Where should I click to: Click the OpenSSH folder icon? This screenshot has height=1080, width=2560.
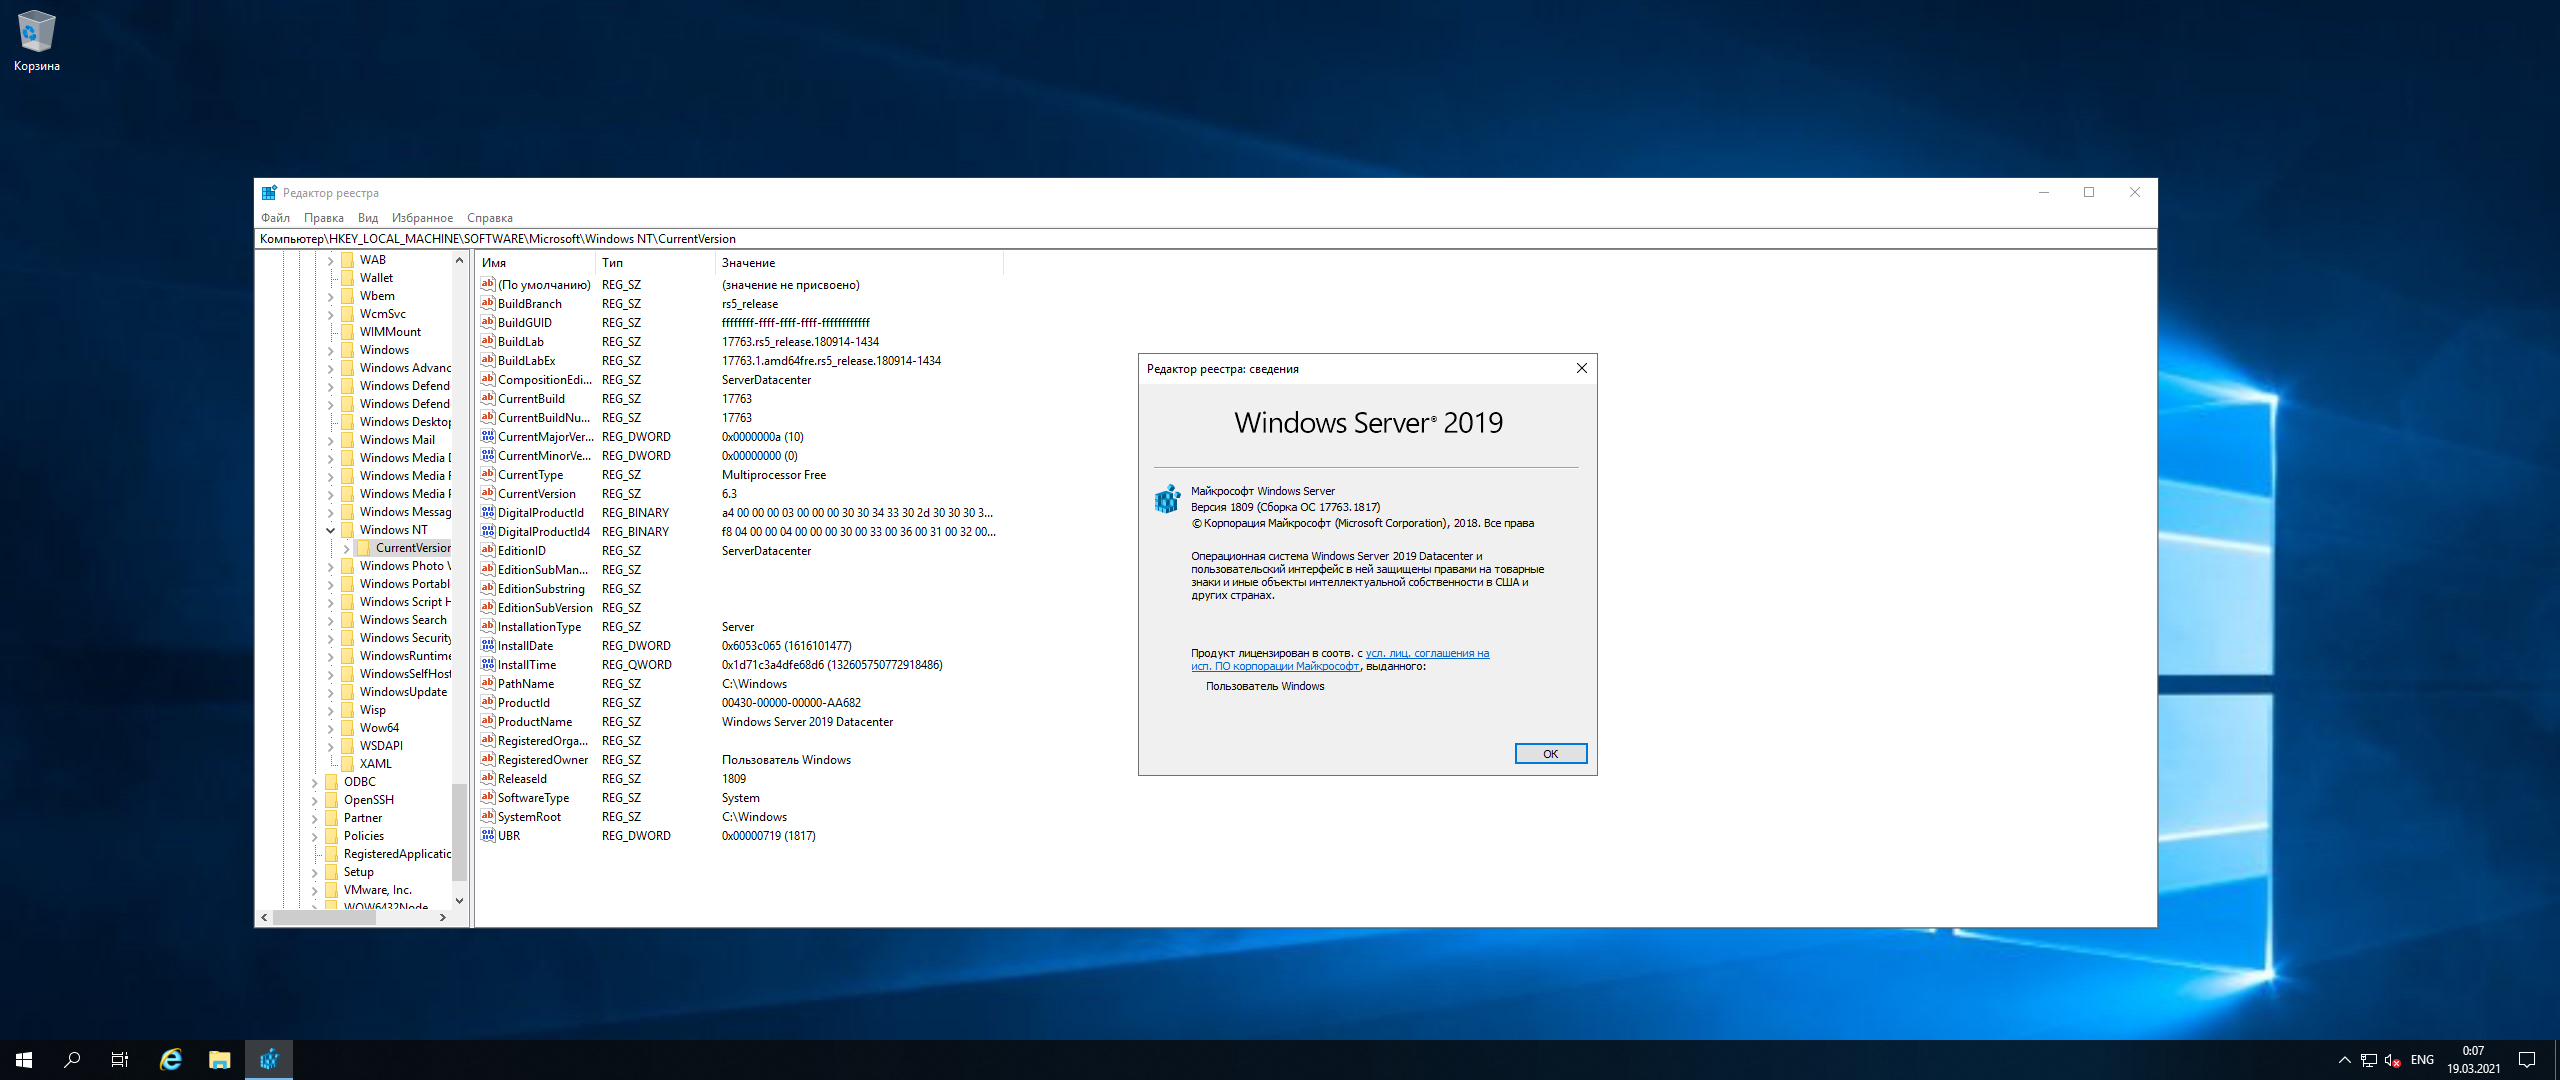click(x=332, y=800)
